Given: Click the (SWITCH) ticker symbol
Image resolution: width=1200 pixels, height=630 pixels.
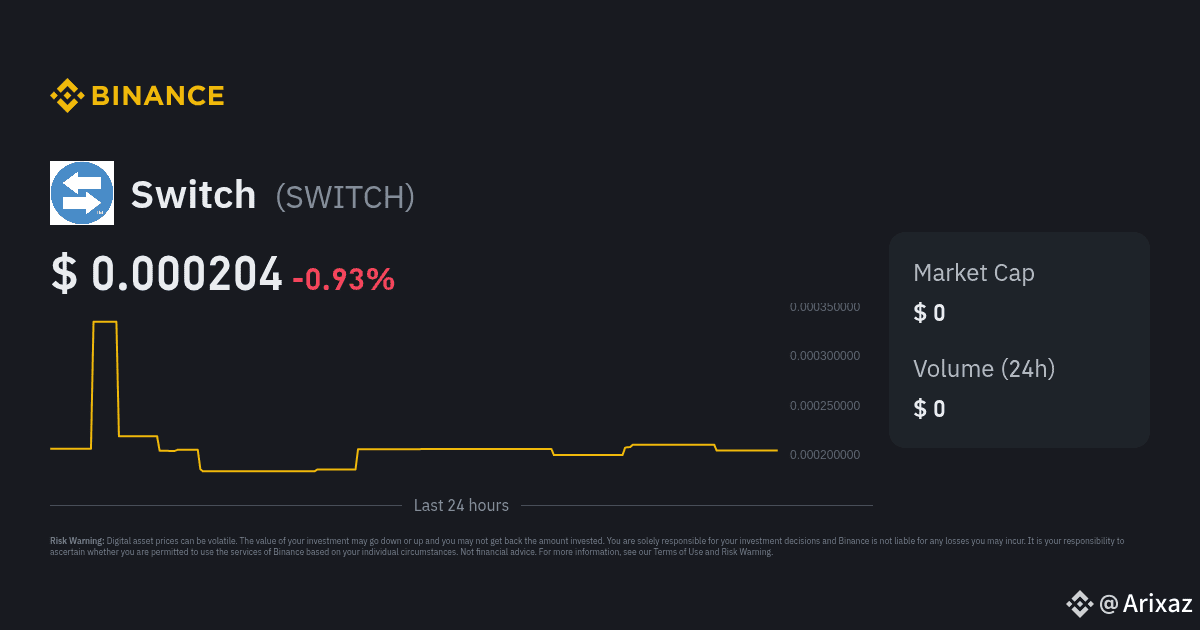Looking at the screenshot, I should tap(345, 197).
